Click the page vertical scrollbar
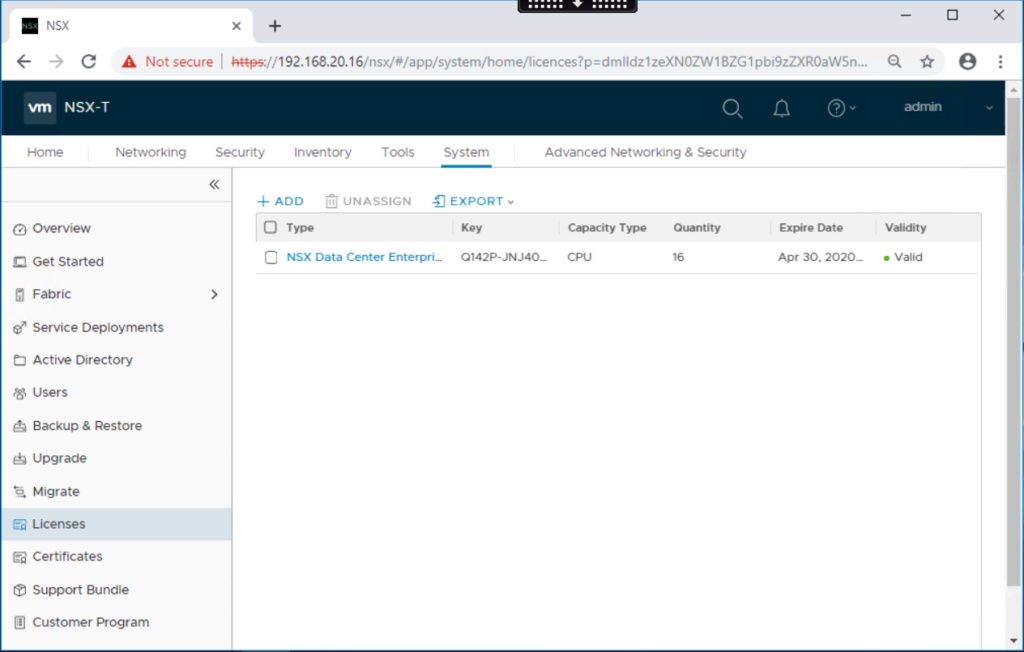The height and width of the screenshot is (652, 1024). tap(1013, 342)
